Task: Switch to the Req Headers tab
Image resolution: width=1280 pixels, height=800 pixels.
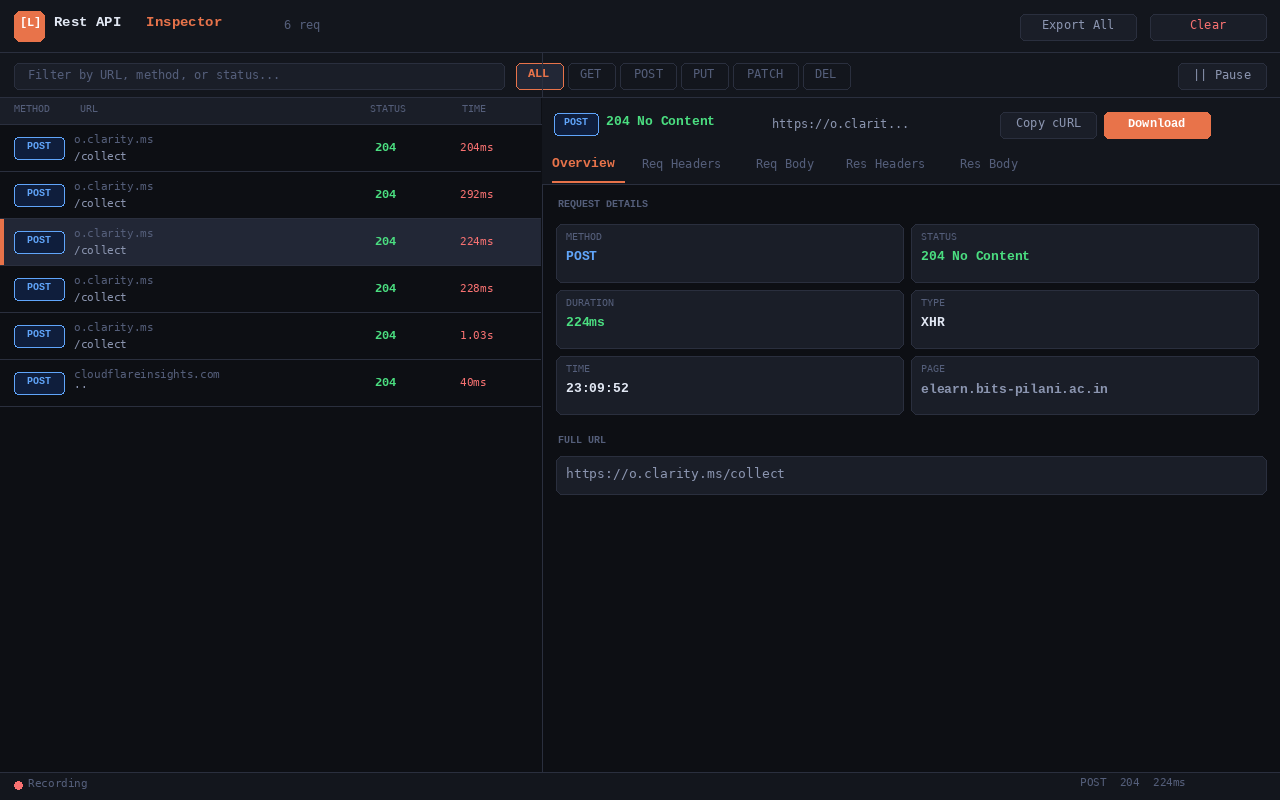Action: [x=681, y=164]
